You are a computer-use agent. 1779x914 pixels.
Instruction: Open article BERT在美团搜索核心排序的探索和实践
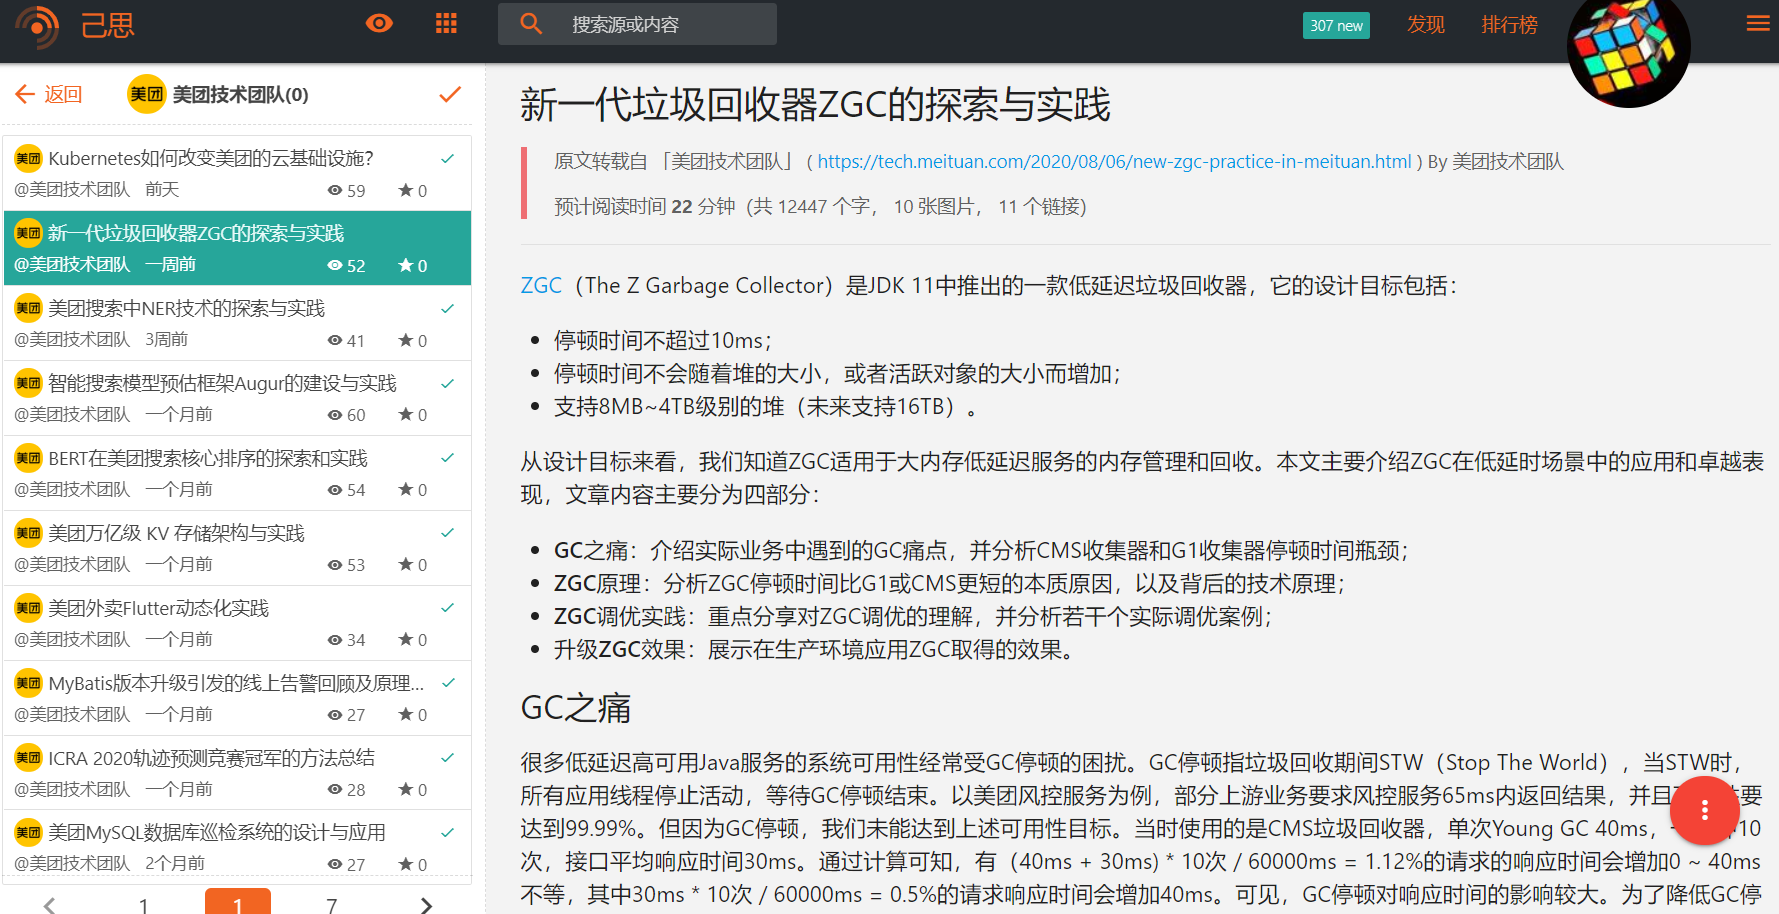(x=208, y=458)
